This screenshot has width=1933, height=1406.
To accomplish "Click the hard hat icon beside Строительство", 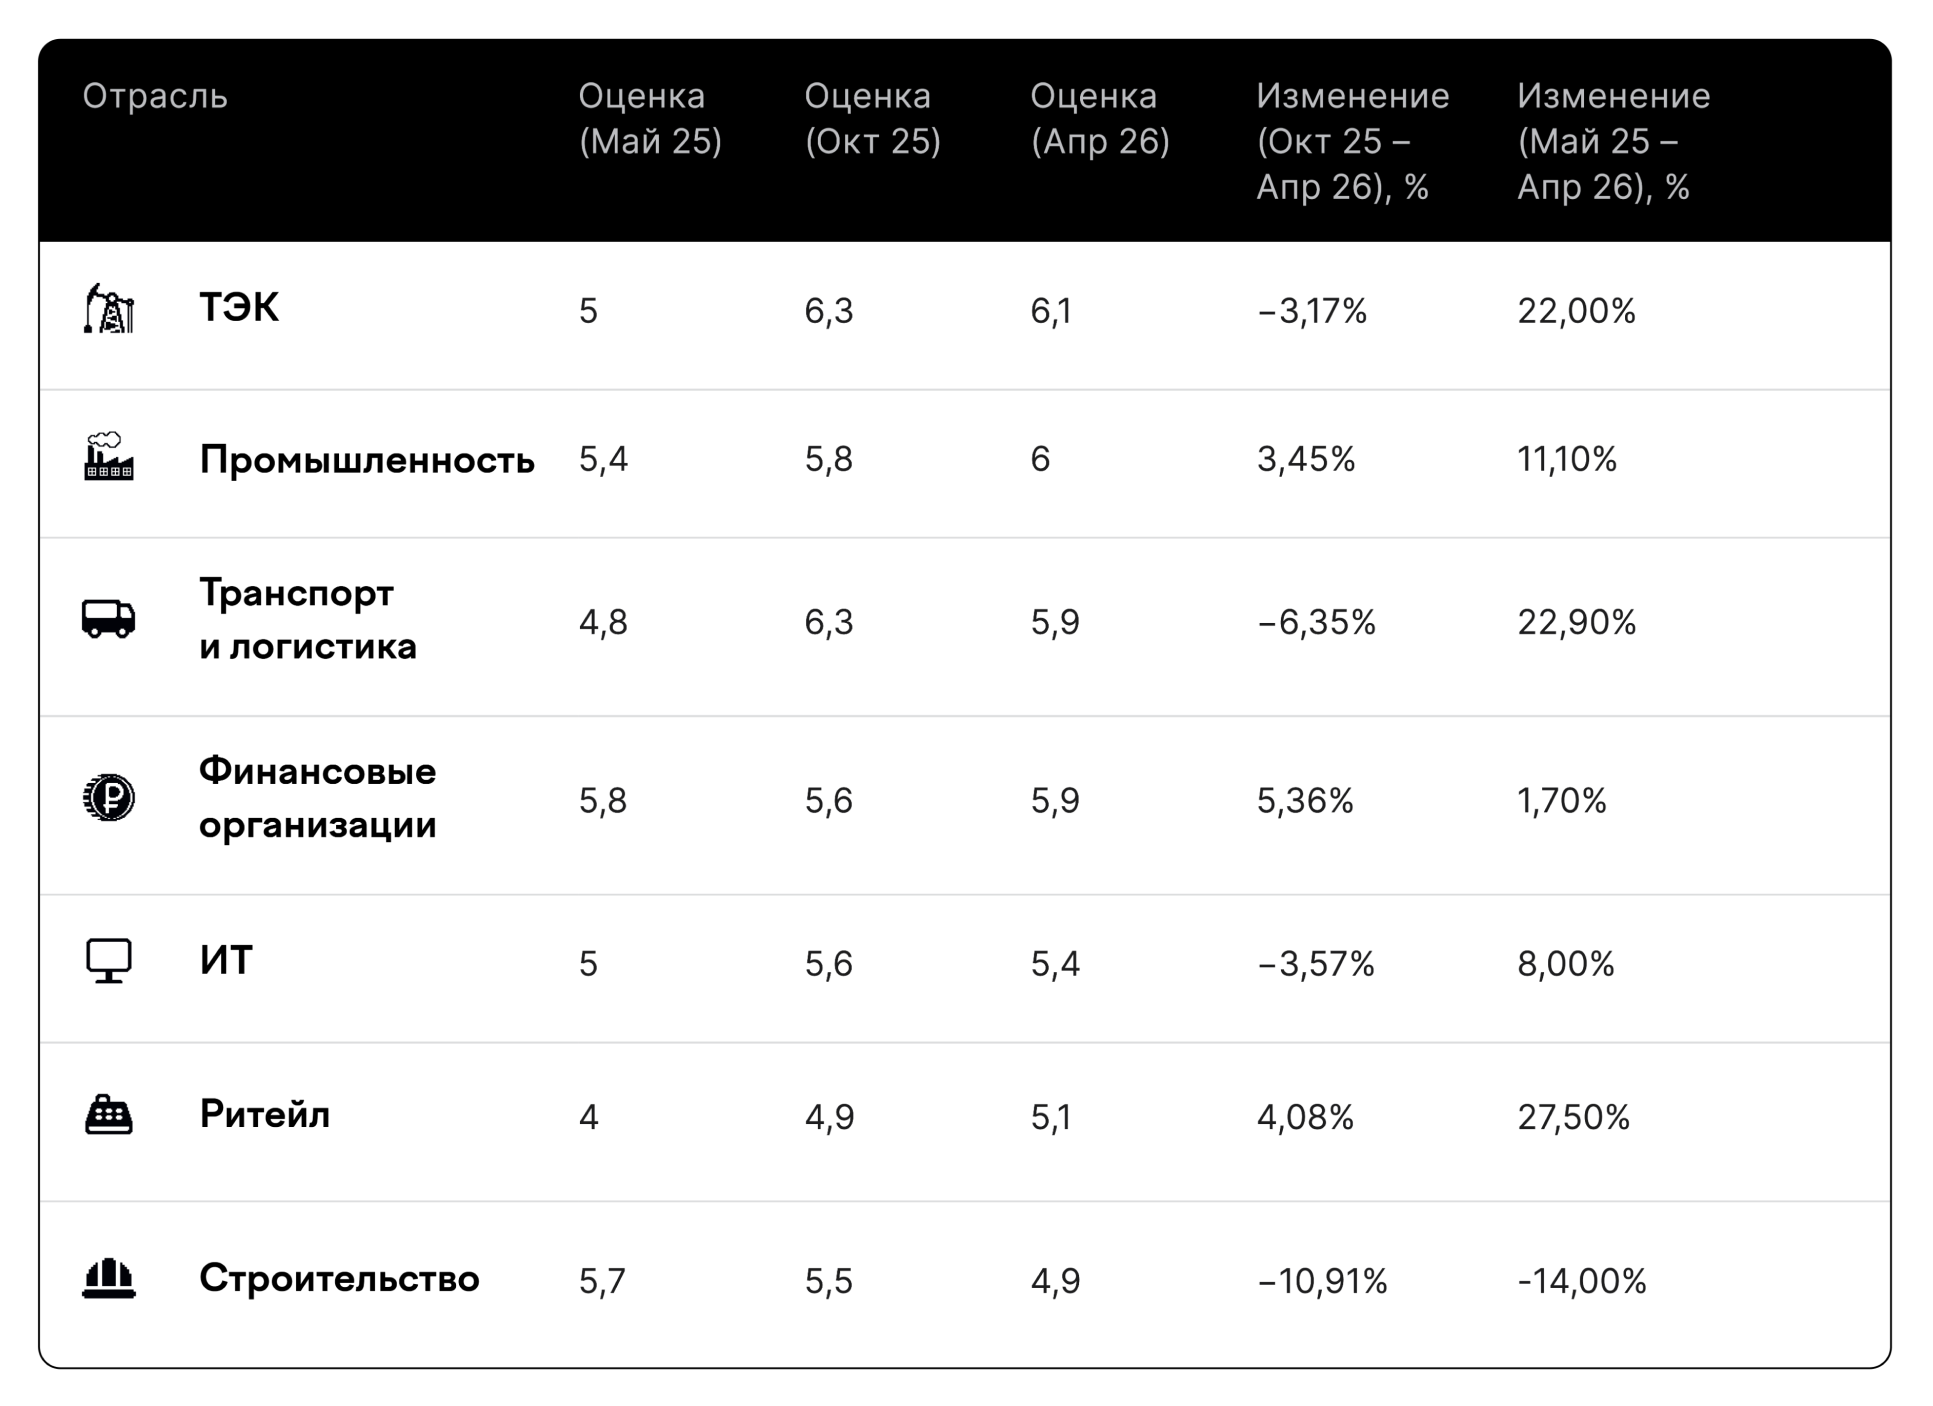I will [x=109, y=1278].
